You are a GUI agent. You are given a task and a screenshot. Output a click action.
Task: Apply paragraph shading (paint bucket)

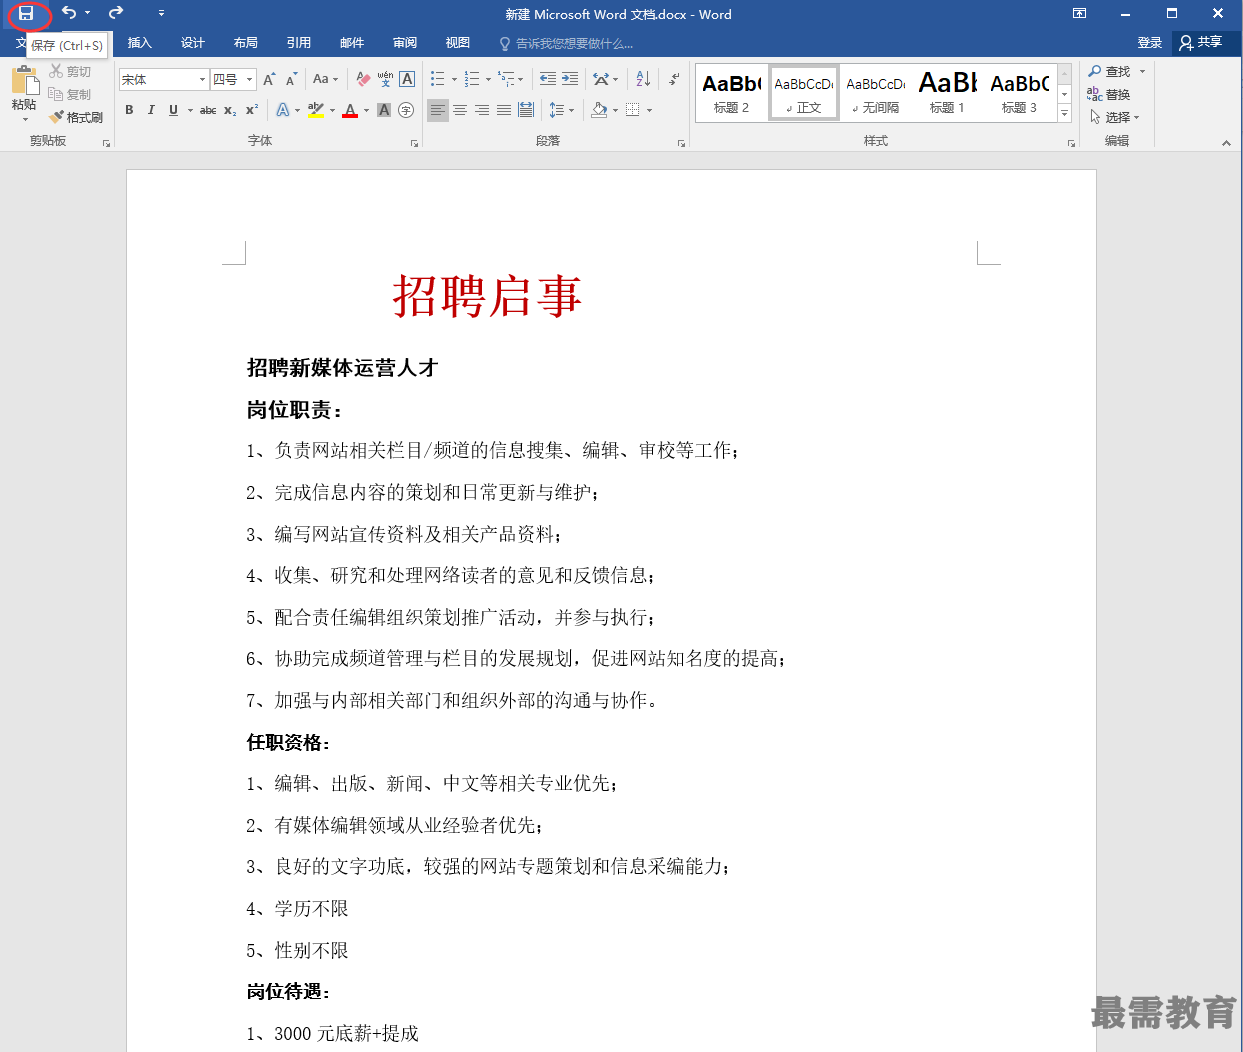click(598, 110)
